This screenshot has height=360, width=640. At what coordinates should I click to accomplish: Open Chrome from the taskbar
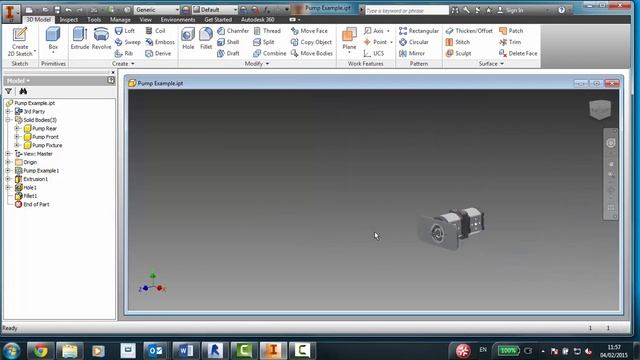[x=40, y=351]
